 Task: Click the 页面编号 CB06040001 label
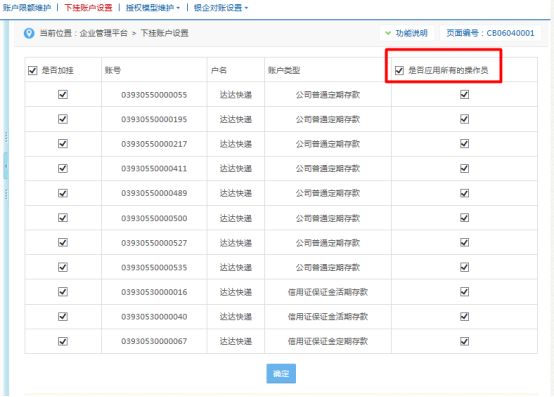click(490, 33)
